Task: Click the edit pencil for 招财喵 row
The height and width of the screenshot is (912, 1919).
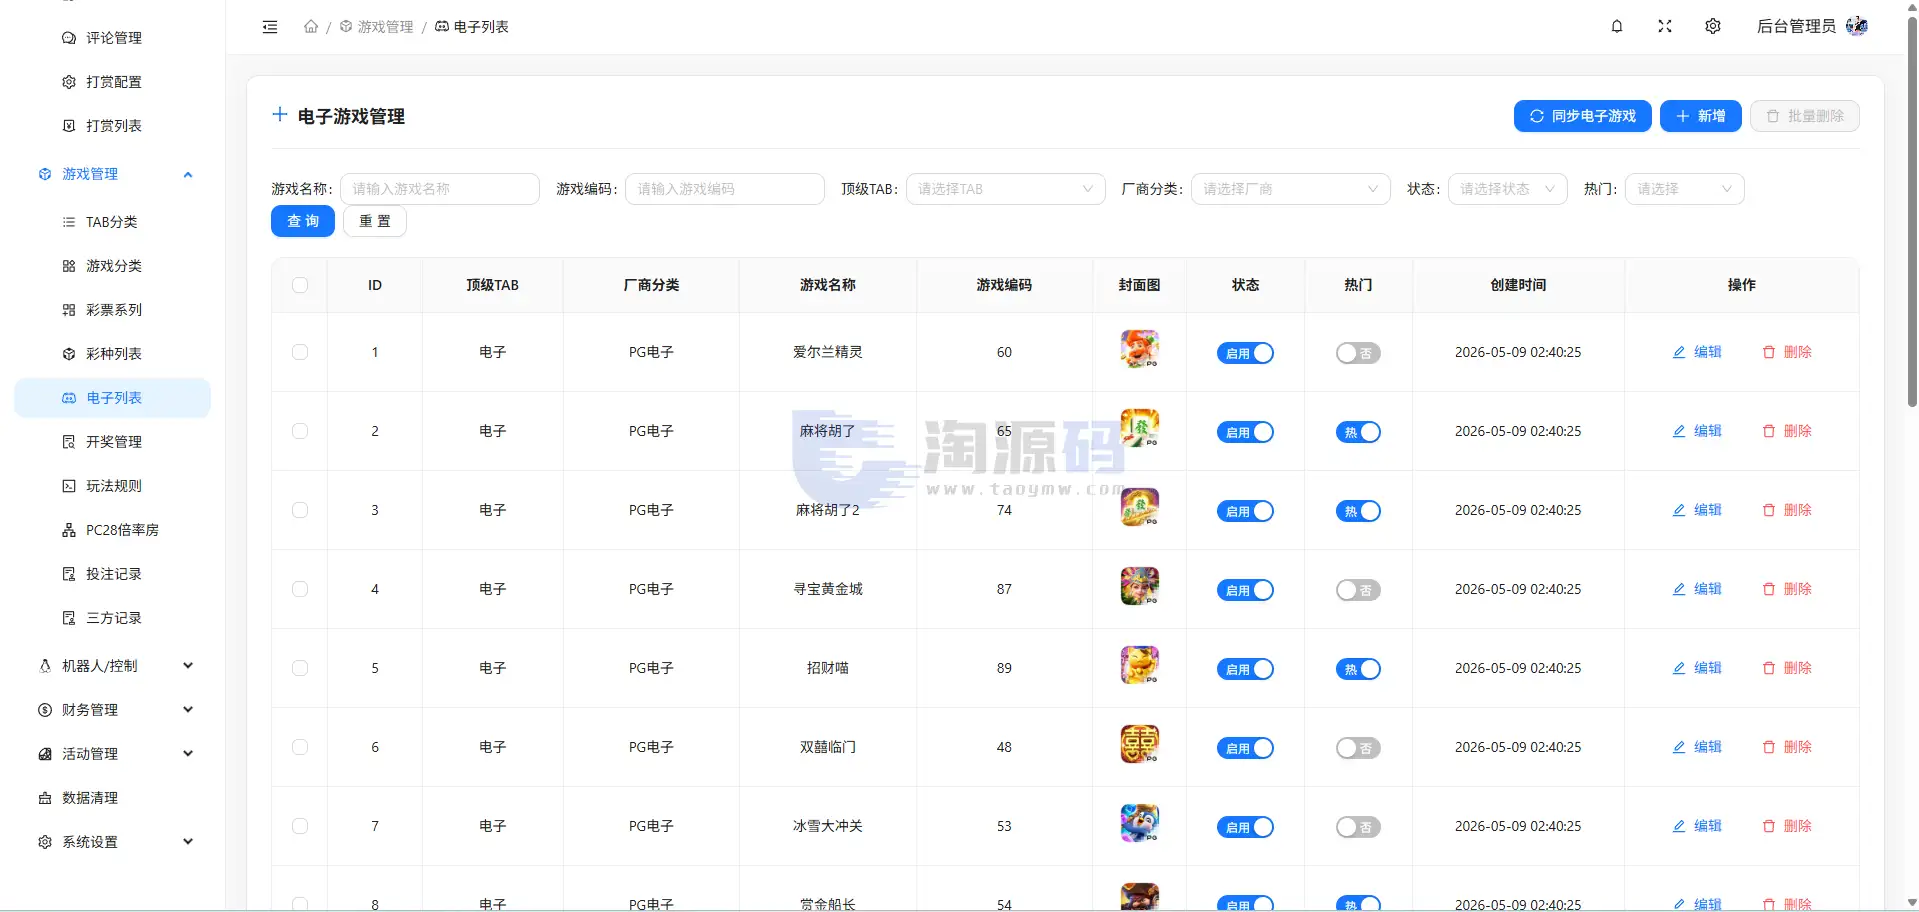Action: point(1679,668)
